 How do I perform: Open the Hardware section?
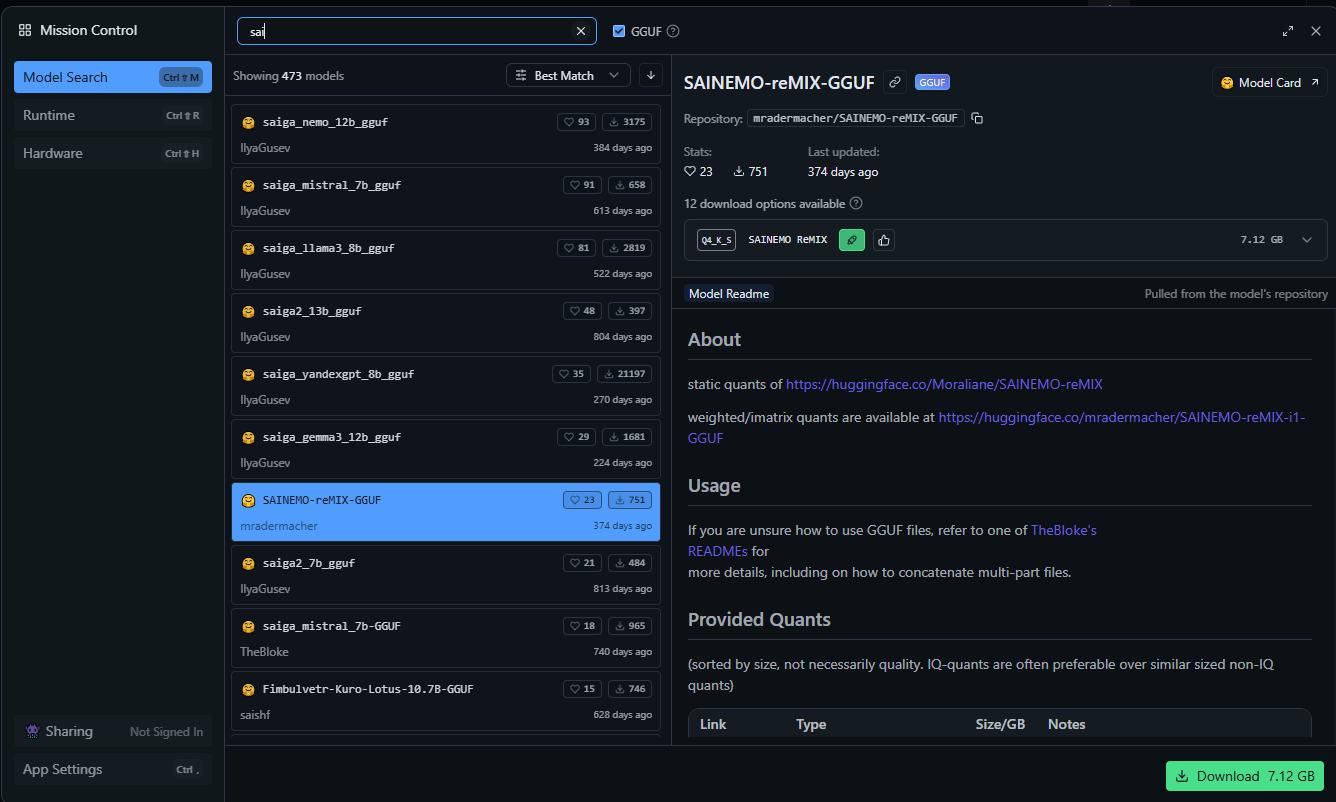point(112,153)
